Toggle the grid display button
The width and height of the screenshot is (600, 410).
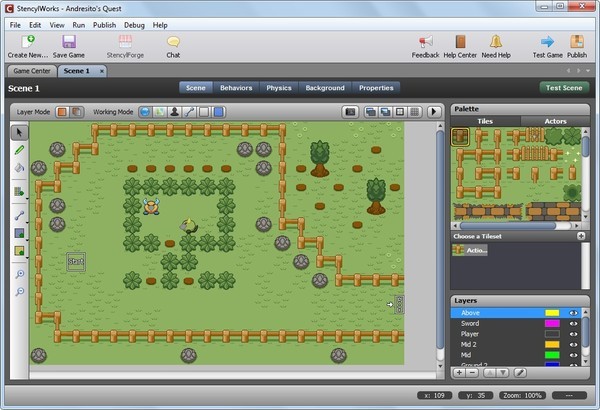[414, 112]
